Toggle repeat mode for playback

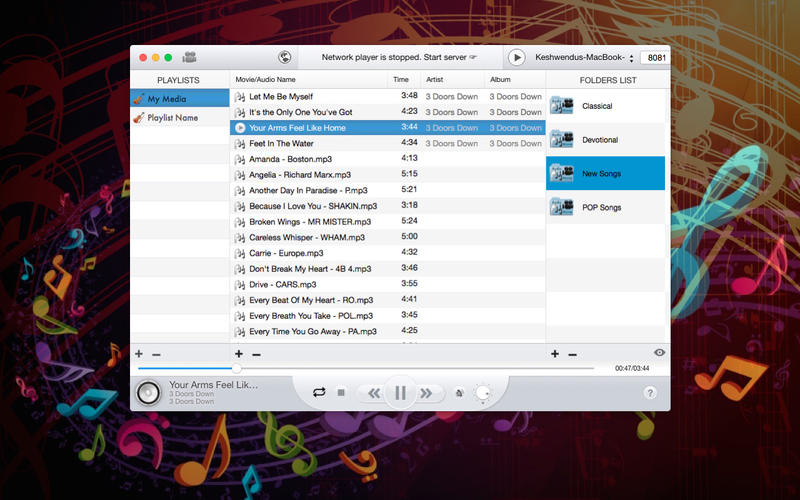[x=319, y=393]
